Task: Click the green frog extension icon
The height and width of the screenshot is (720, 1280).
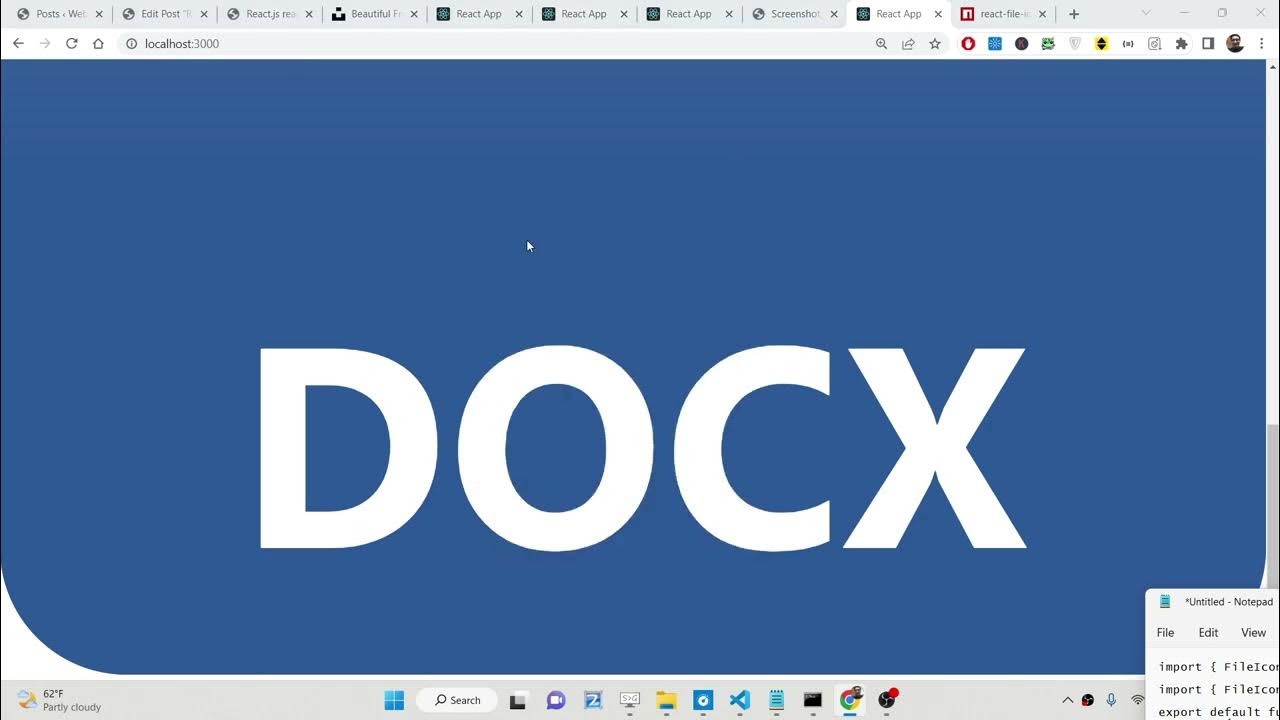Action: pyautogui.click(x=1048, y=44)
